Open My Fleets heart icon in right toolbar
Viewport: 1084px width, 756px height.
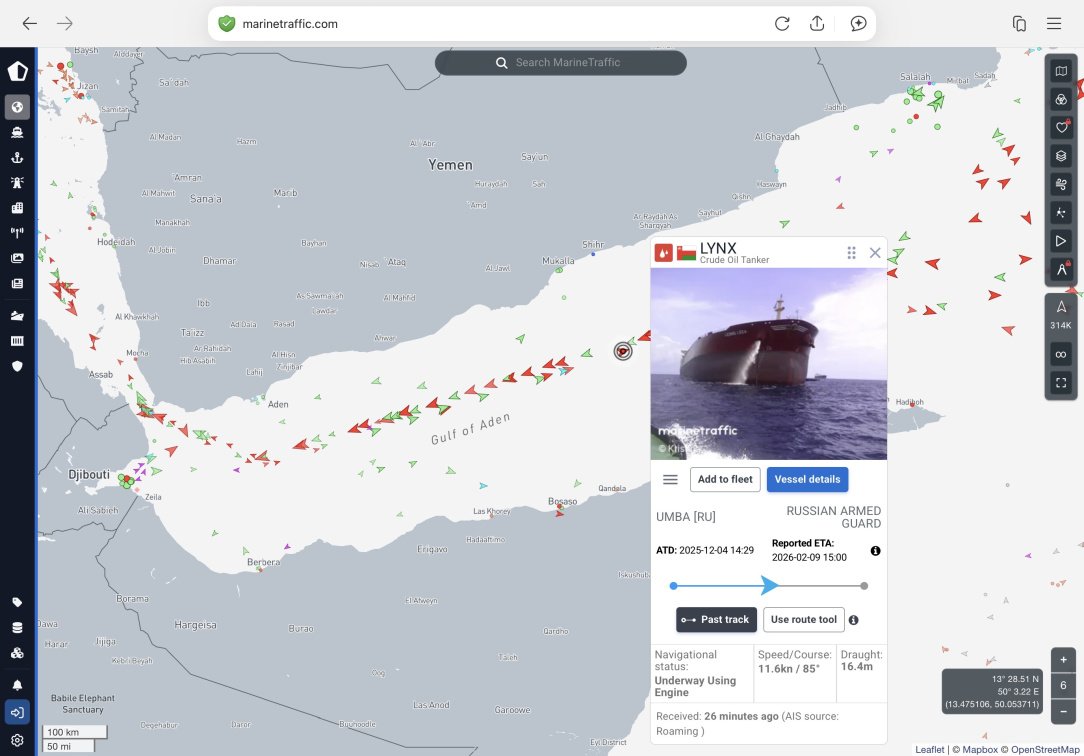coord(1061,127)
